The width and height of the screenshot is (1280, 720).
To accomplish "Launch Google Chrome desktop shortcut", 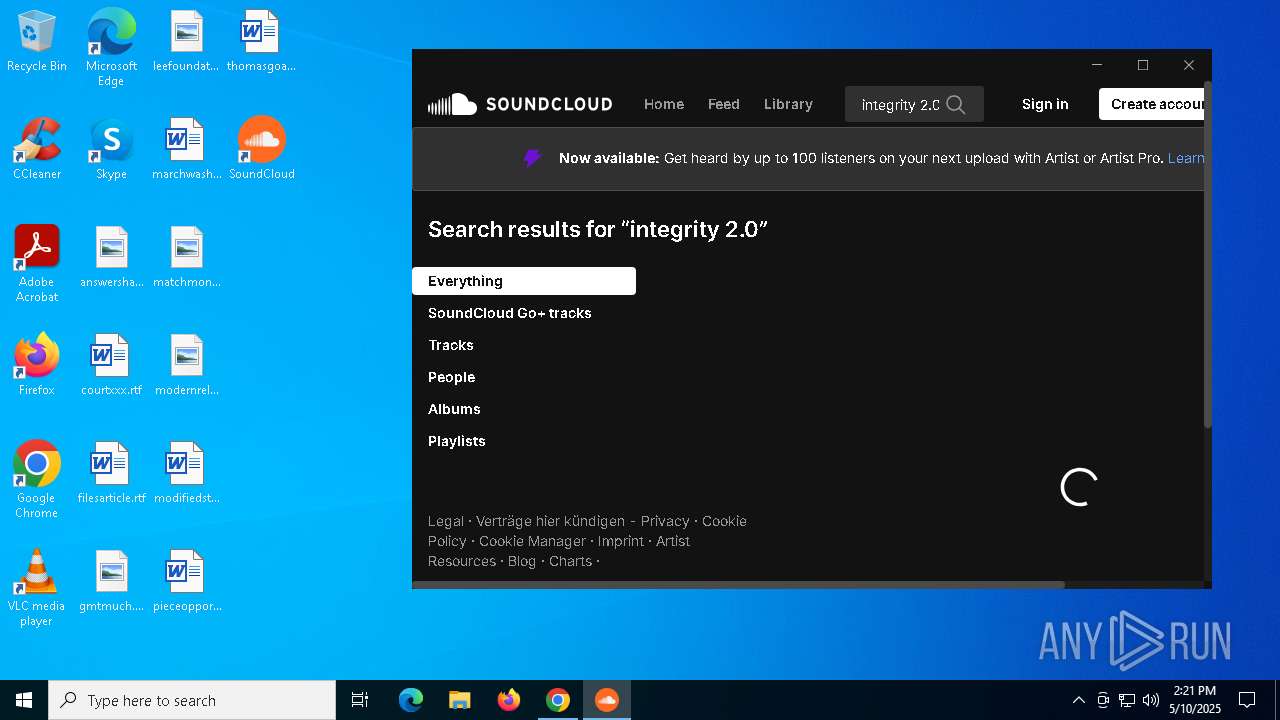I will click(x=37, y=480).
